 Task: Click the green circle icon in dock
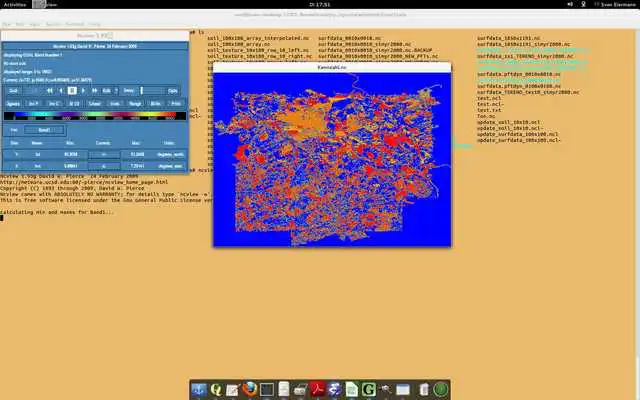tap(440, 389)
